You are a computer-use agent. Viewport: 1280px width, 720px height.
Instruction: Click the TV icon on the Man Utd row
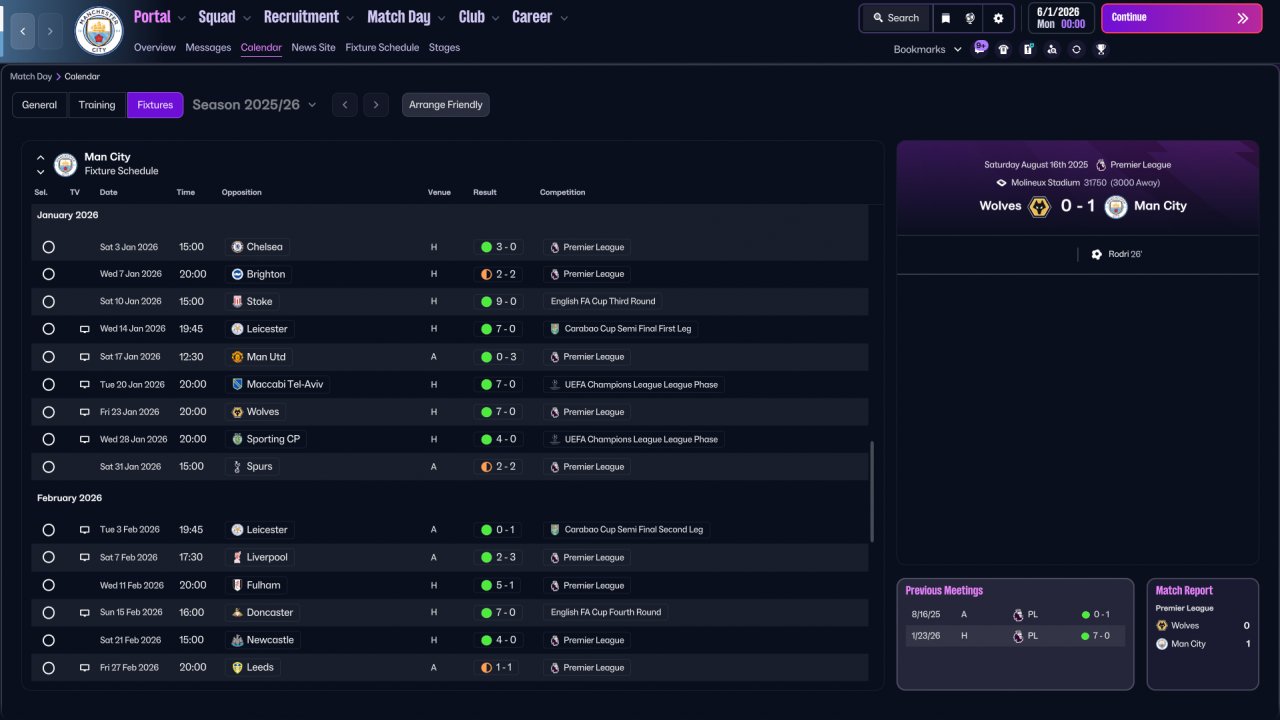(x=85, y=357)
